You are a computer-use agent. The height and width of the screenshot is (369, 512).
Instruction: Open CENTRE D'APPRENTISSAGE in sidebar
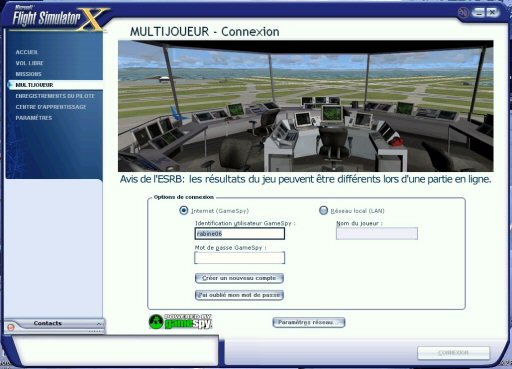tap(51, 107)
